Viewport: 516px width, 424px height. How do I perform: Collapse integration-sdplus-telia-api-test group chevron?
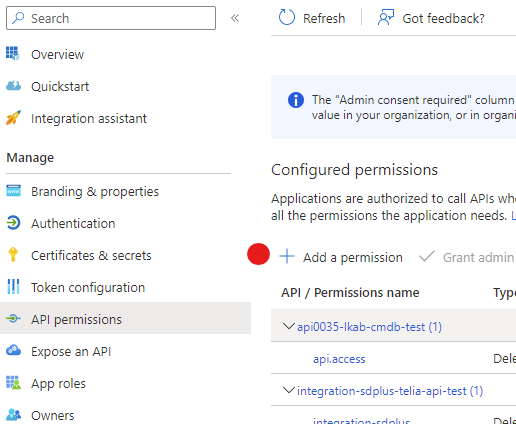288,390
